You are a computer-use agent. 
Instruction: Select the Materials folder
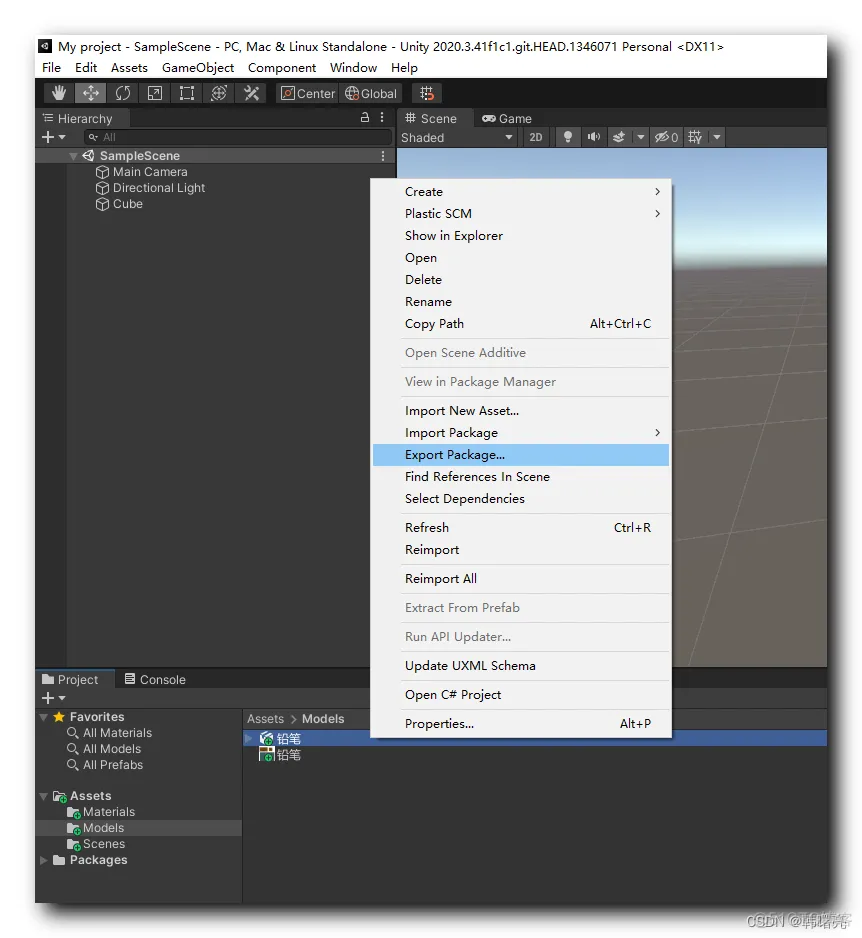click(101, 812)
